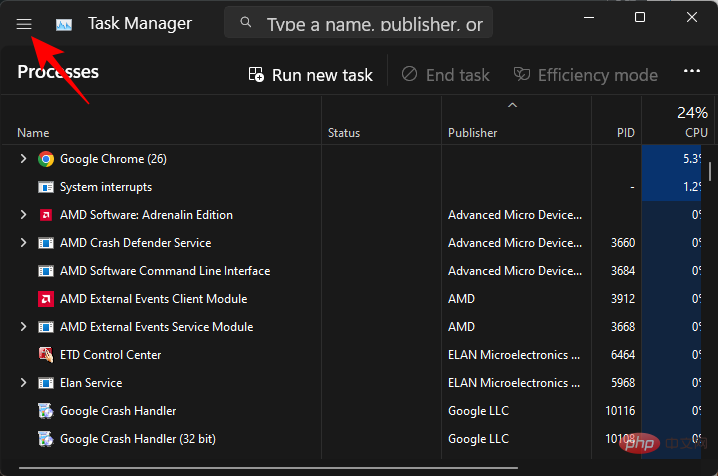Click Google LLC publisher for Google Crash Handler
Screen dimensions: 718x476
tap(478, 411)
